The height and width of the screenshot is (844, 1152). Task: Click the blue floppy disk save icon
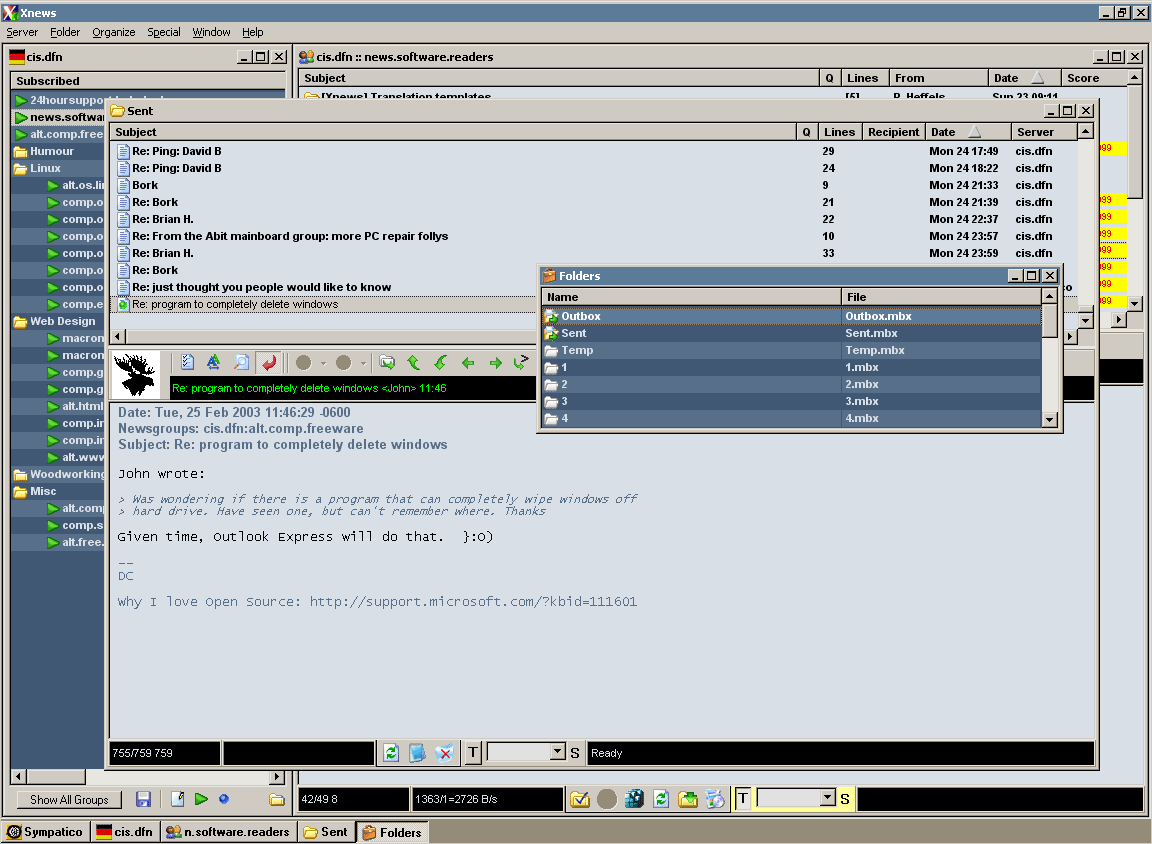click(x=143, y=799)
